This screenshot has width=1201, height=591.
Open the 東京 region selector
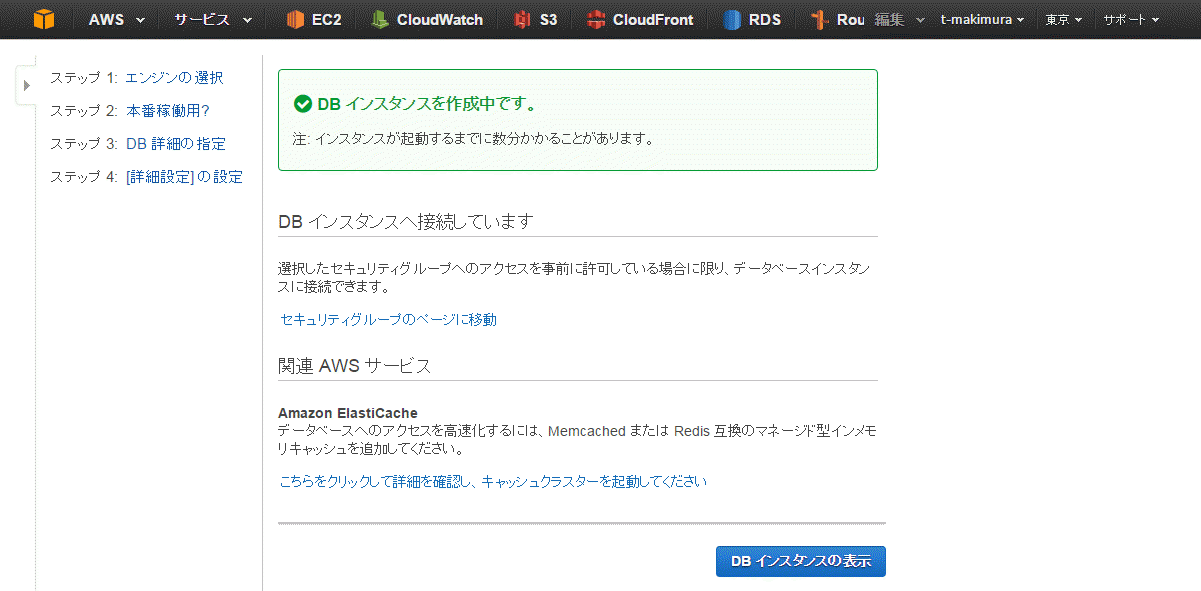pos(1064,19)
